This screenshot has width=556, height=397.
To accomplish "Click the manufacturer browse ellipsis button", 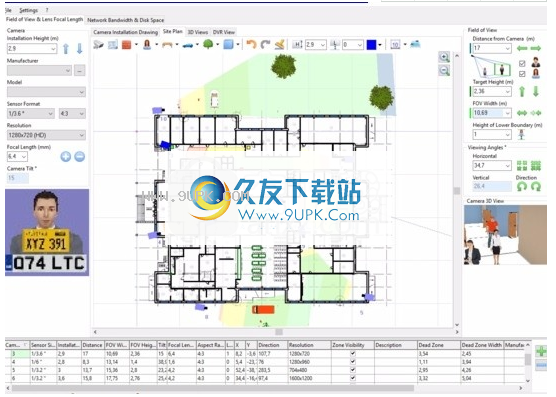I will pyautogui.click(x=79, y=71).
